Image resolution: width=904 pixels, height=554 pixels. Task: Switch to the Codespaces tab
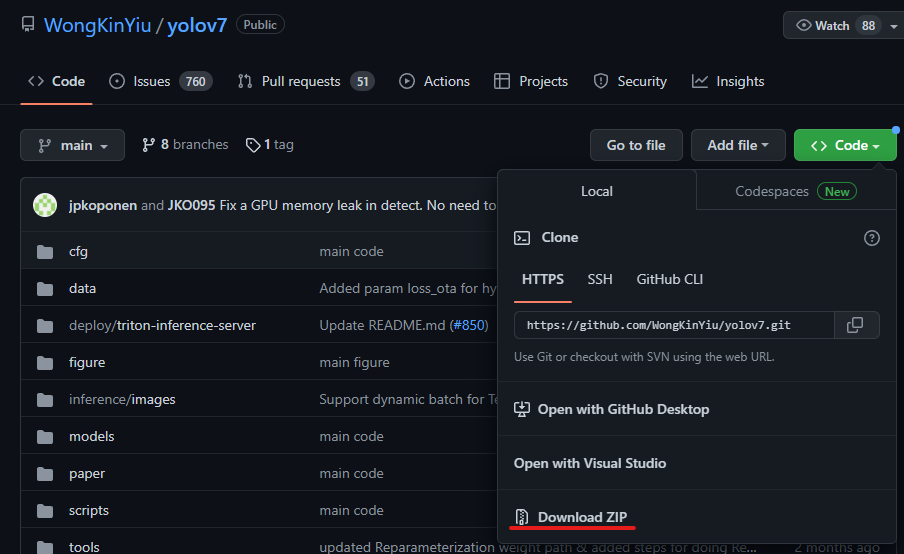pyautogui.click(x=796, y=191)
